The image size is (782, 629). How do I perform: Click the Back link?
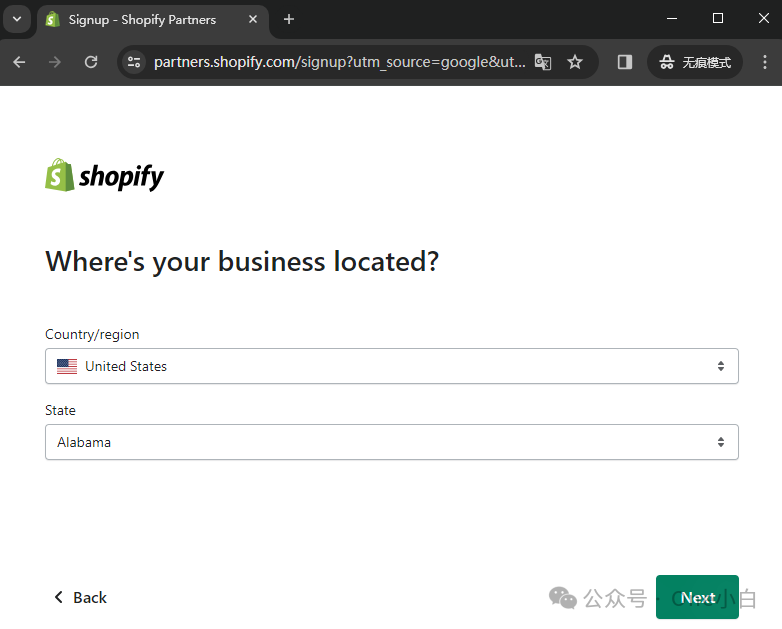coord(80,598)
